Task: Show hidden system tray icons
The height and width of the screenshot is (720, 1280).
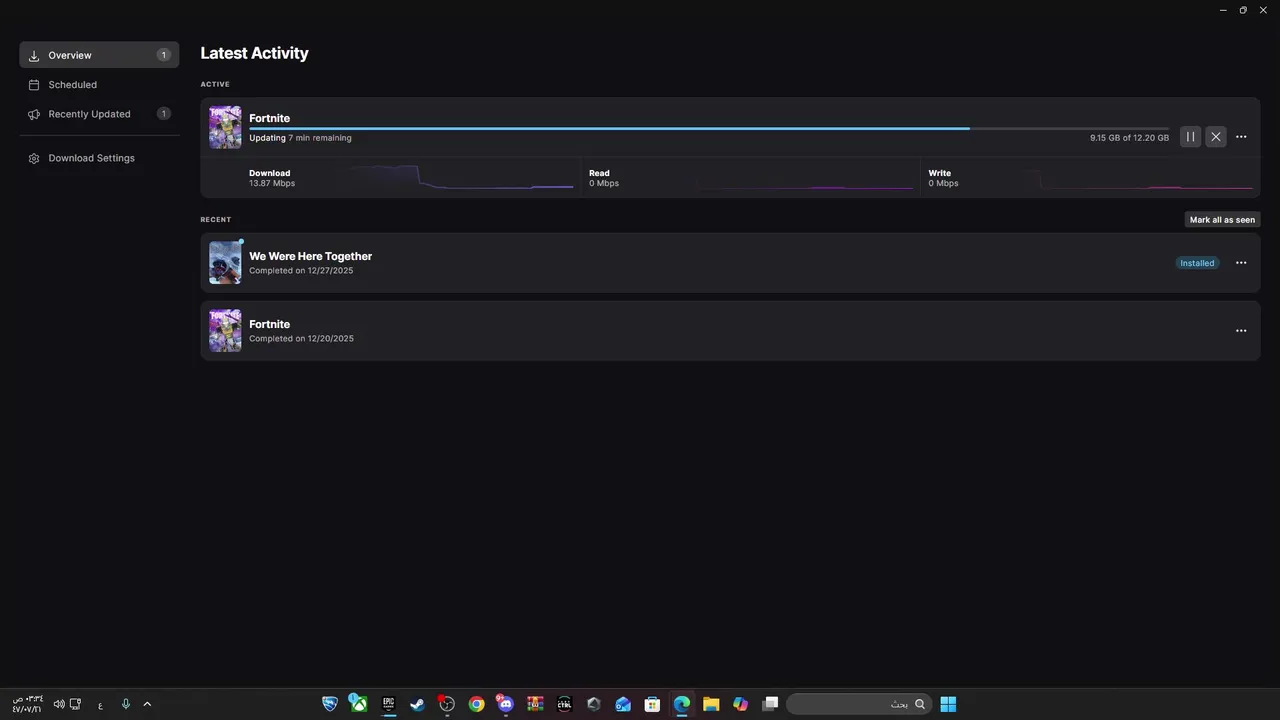Action: (147, 704)
